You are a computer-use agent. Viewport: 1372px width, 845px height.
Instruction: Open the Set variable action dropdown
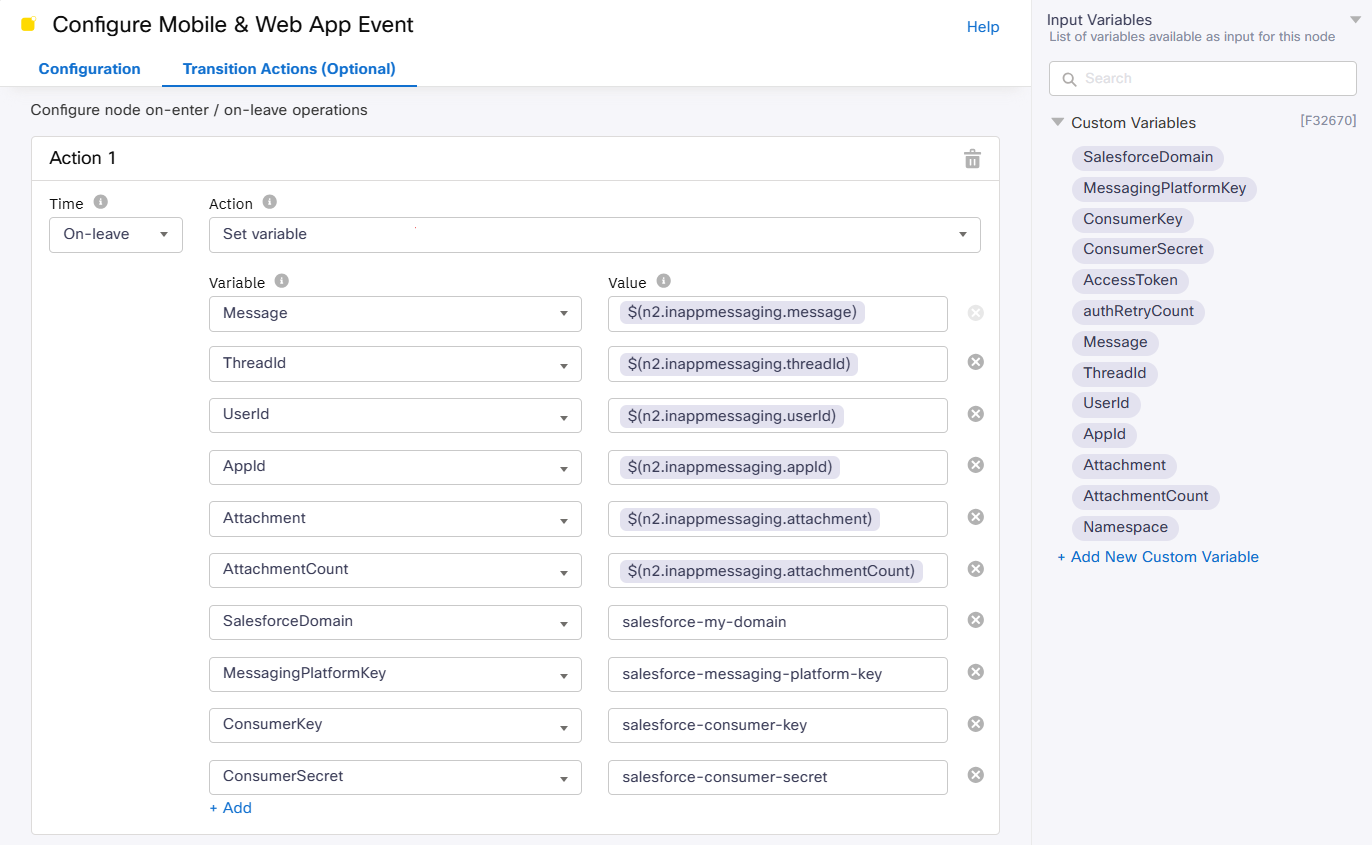tap(594, 234)
